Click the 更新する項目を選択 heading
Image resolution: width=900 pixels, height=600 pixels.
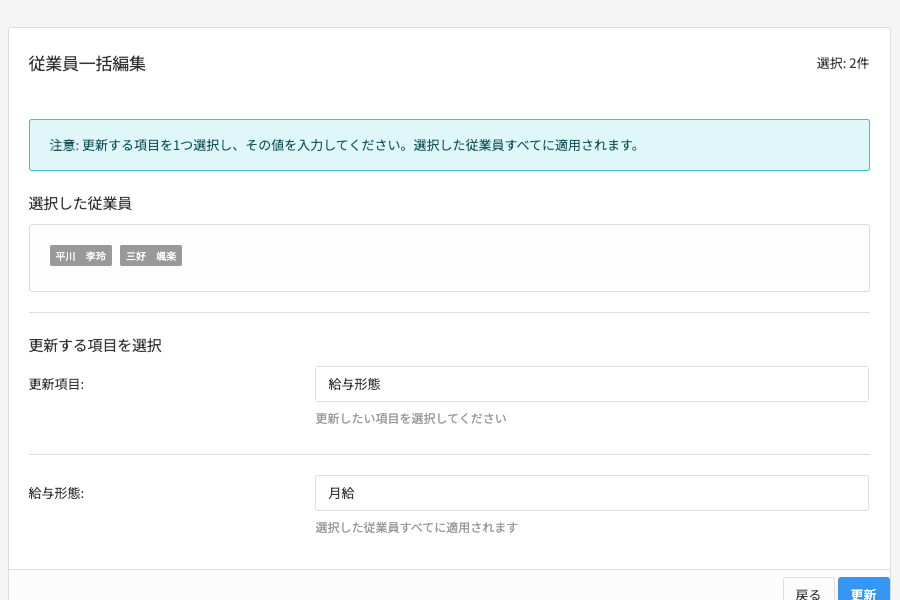(95, 345)
